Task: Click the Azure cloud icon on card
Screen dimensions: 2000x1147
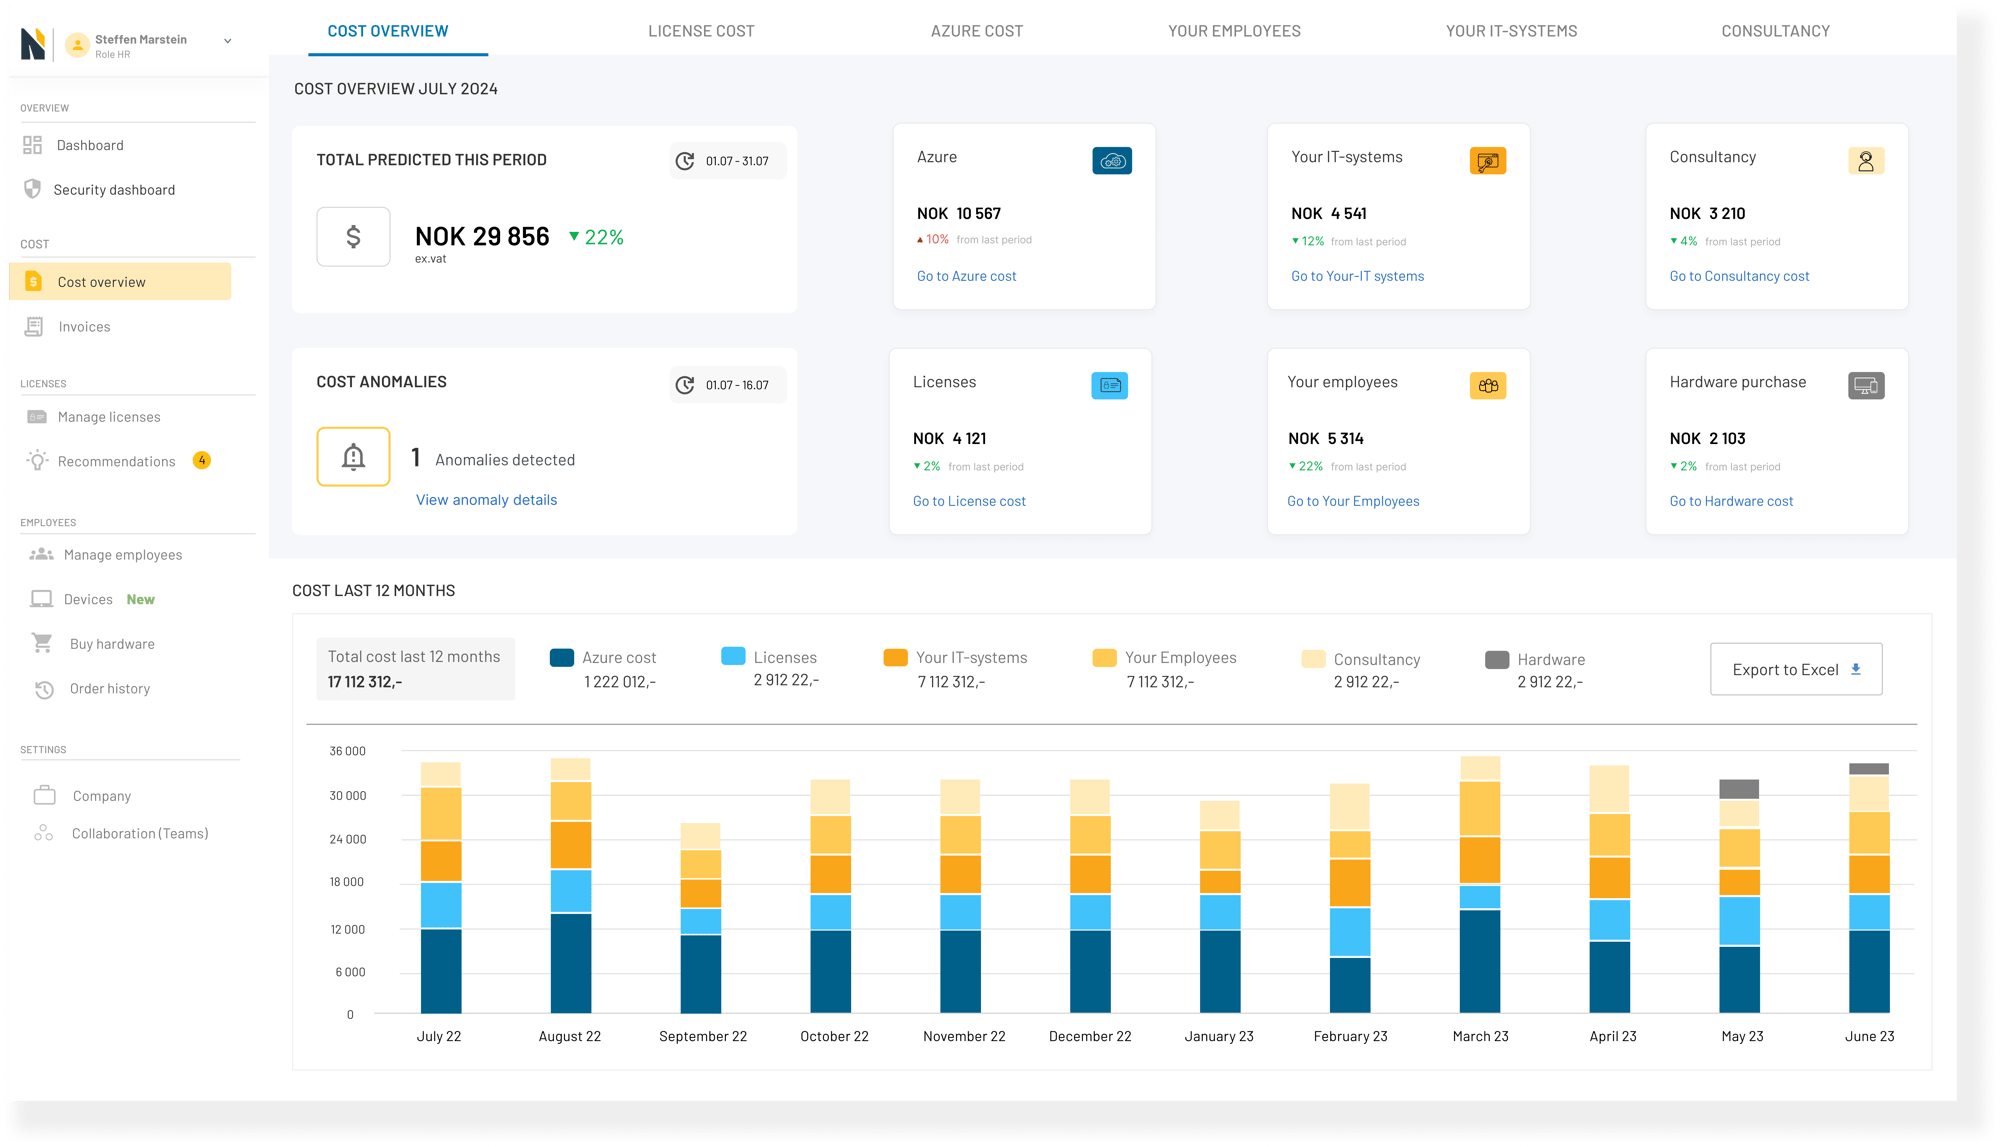Action: click(x=1112, y=161)
